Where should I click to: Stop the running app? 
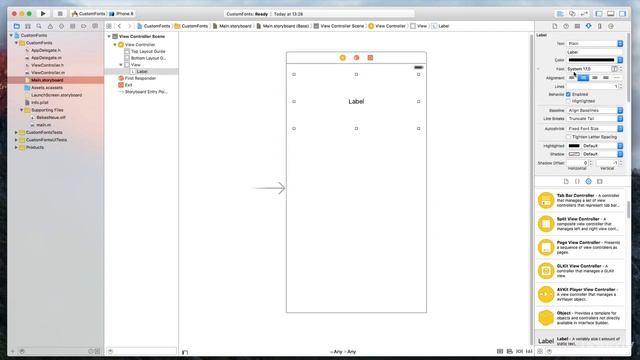pyautogui.click(x=60, y=13)
